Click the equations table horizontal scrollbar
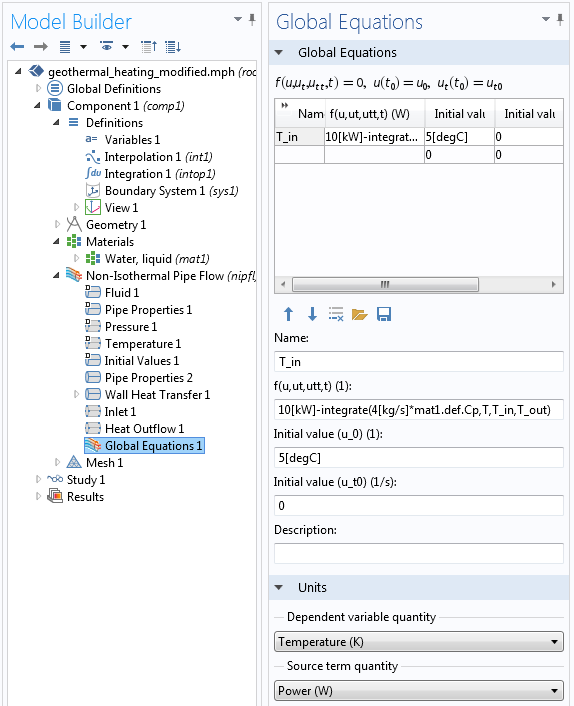The width and height of the screenshot is (574, 706). [x=419, y=285]
